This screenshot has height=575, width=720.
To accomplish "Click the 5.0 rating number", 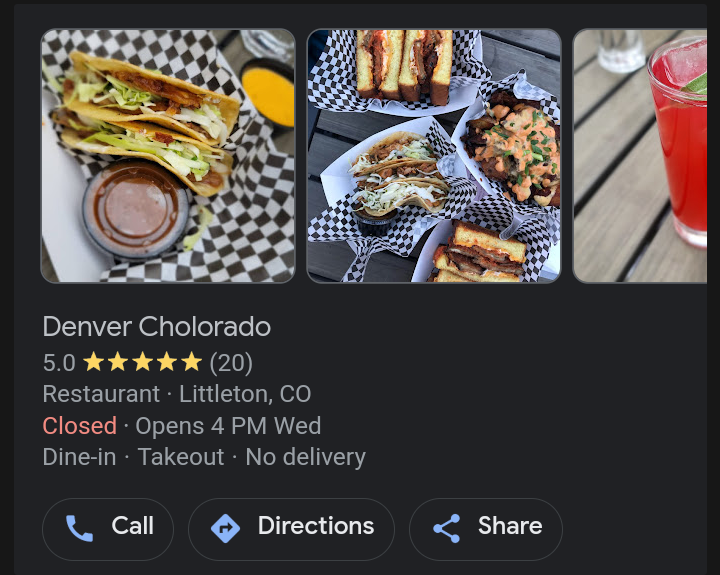I will 59,363.
